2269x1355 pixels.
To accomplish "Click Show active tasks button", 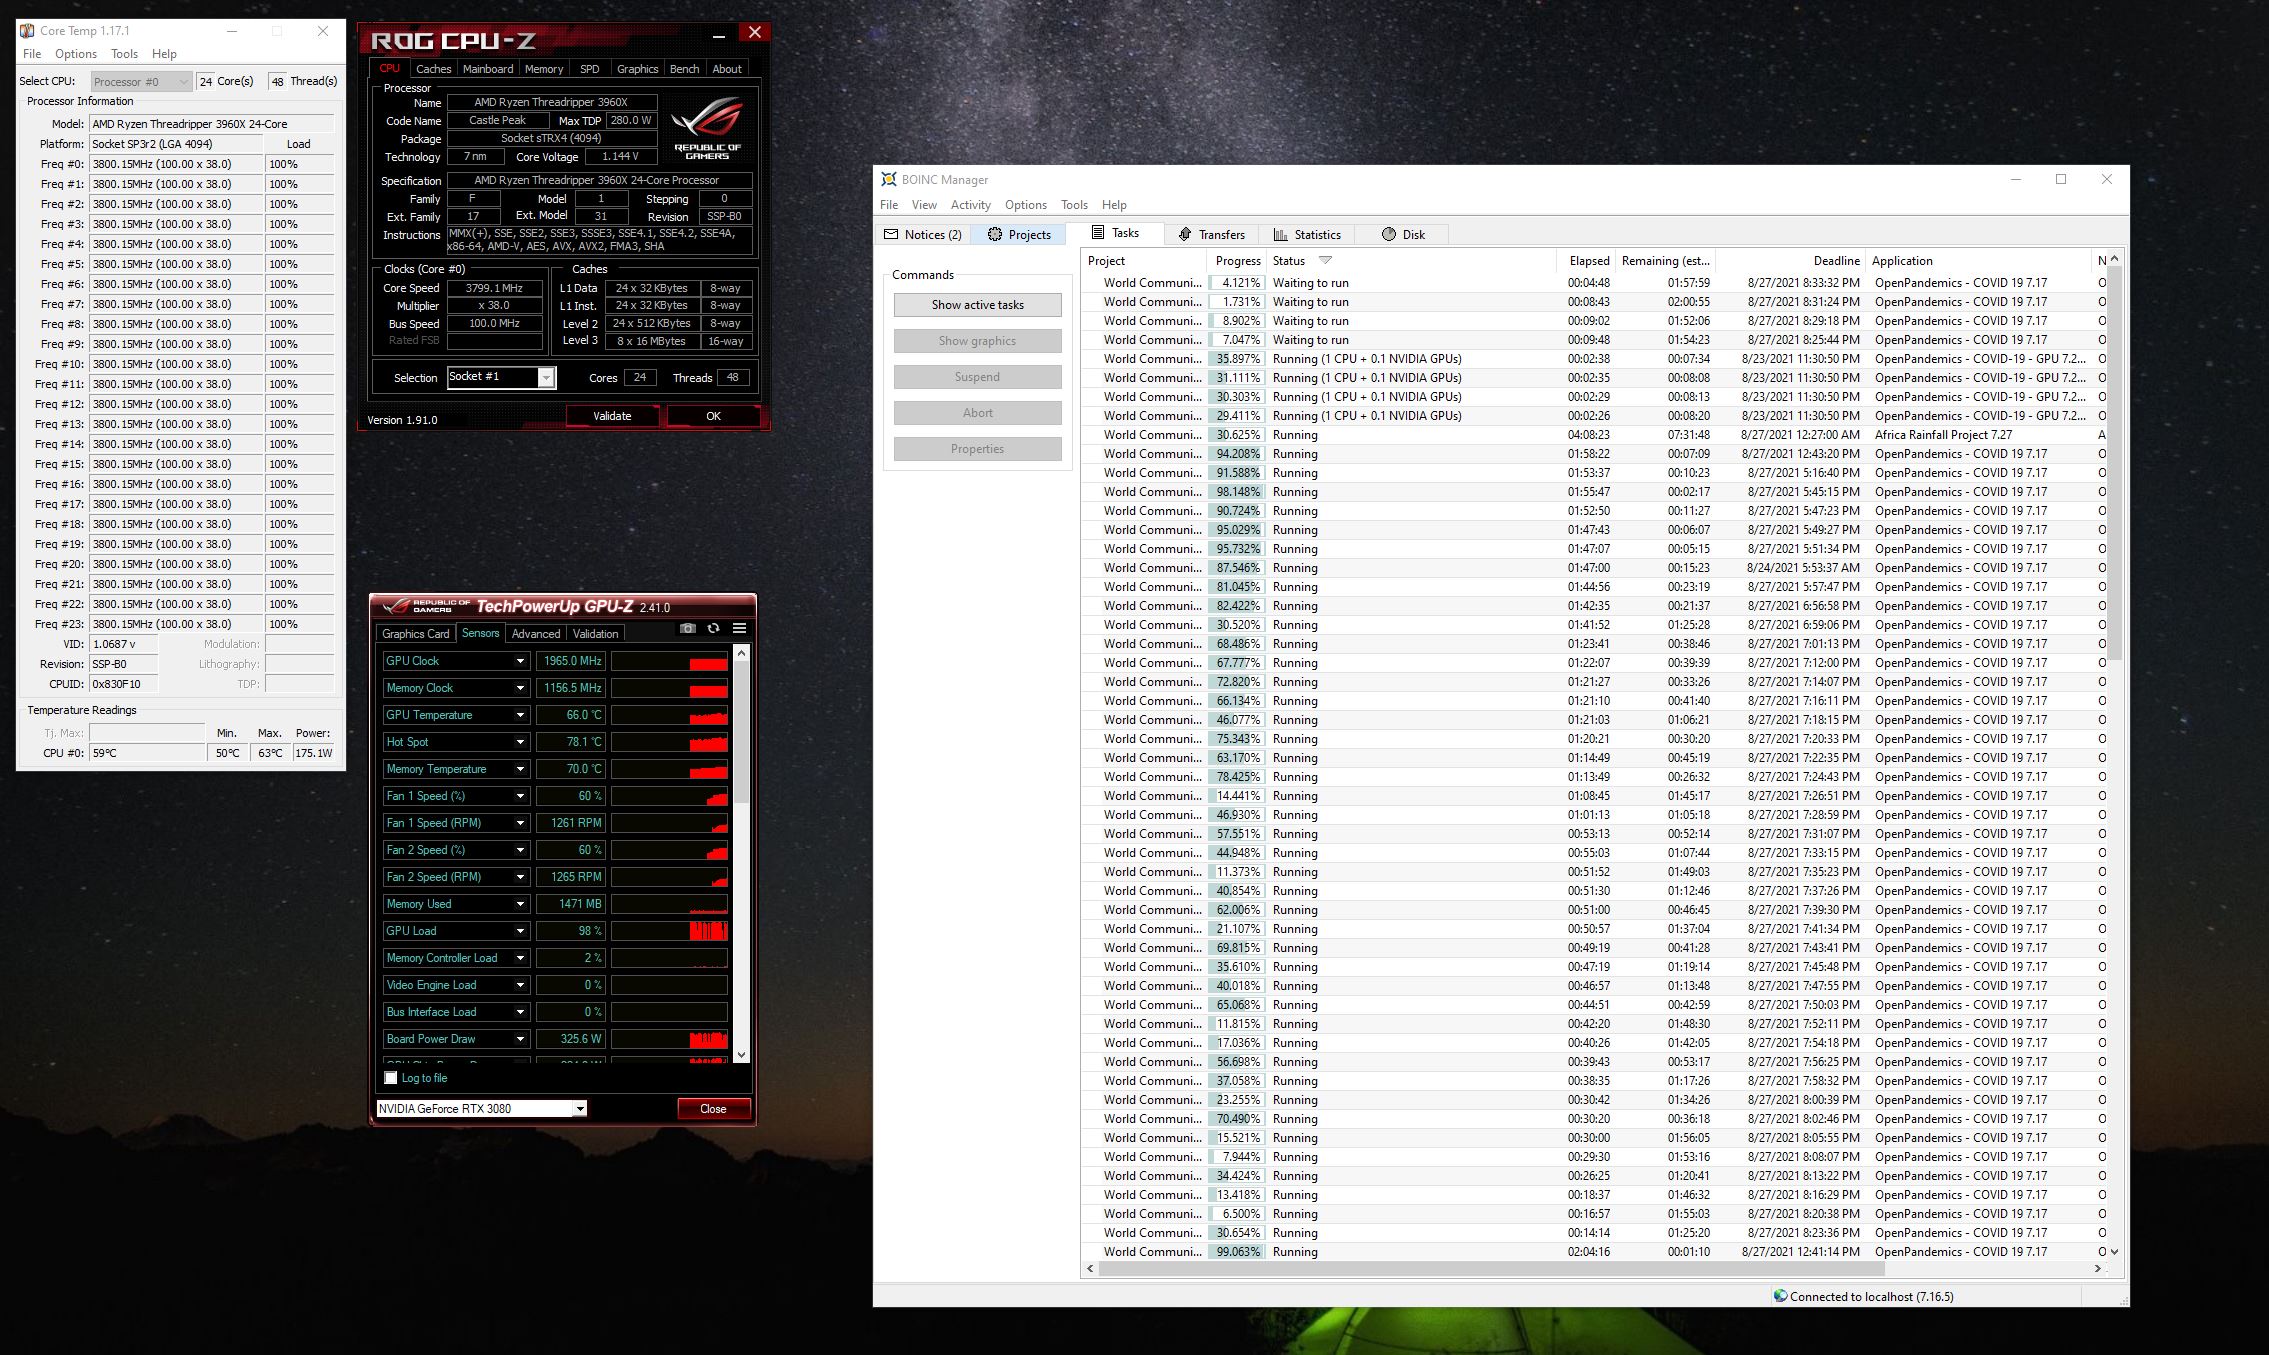I will pyautogui.click(x=977, y=305).
